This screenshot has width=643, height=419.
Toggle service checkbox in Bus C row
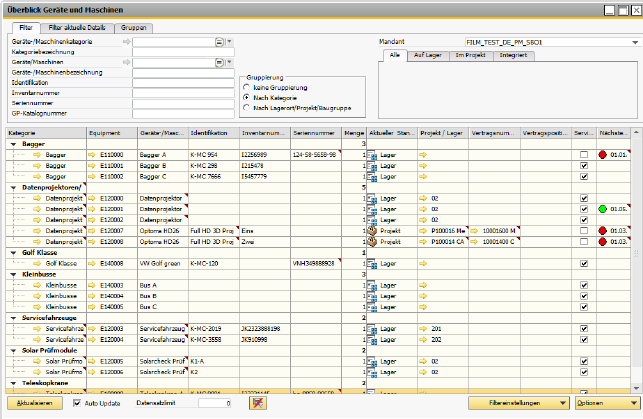(584, 307)
